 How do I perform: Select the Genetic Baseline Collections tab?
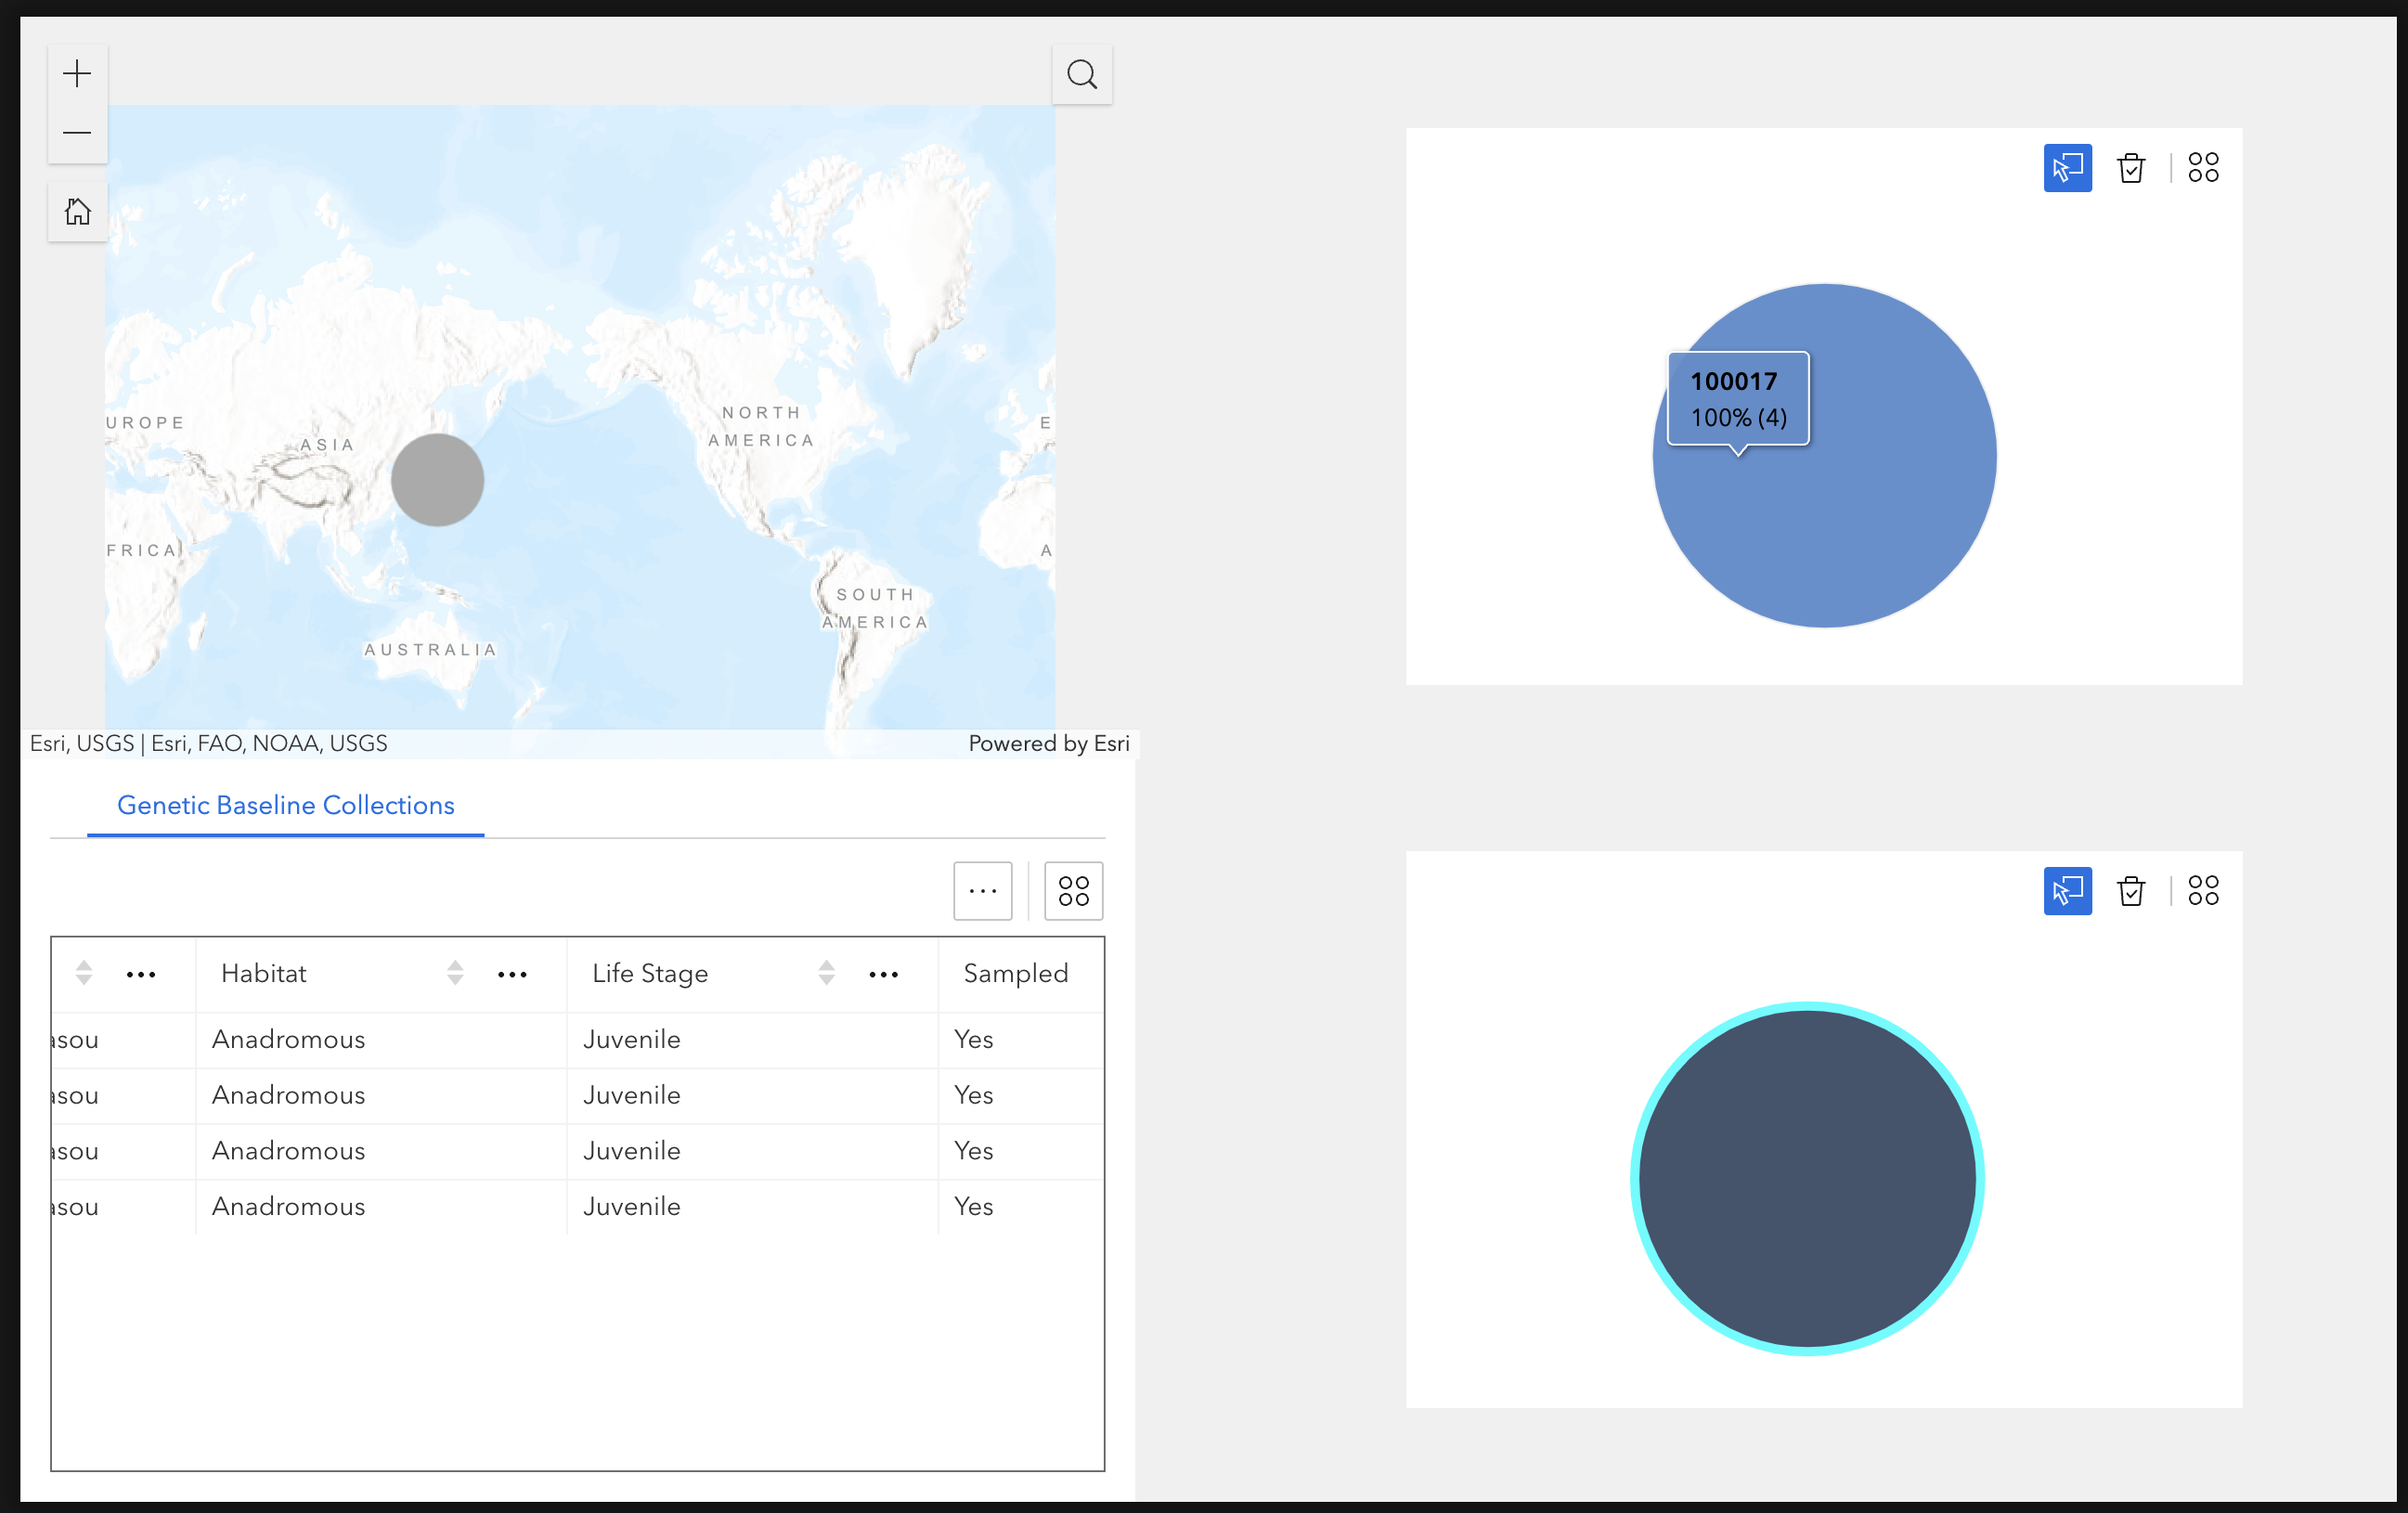(x=285, y=806)
